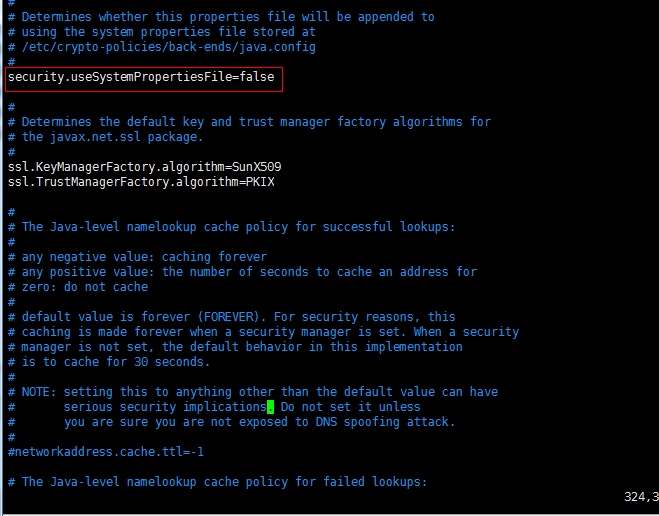Click the 'is to cache for 30 seconds' line
Viewport: 659px width, 516px height.
coord(112,362)
